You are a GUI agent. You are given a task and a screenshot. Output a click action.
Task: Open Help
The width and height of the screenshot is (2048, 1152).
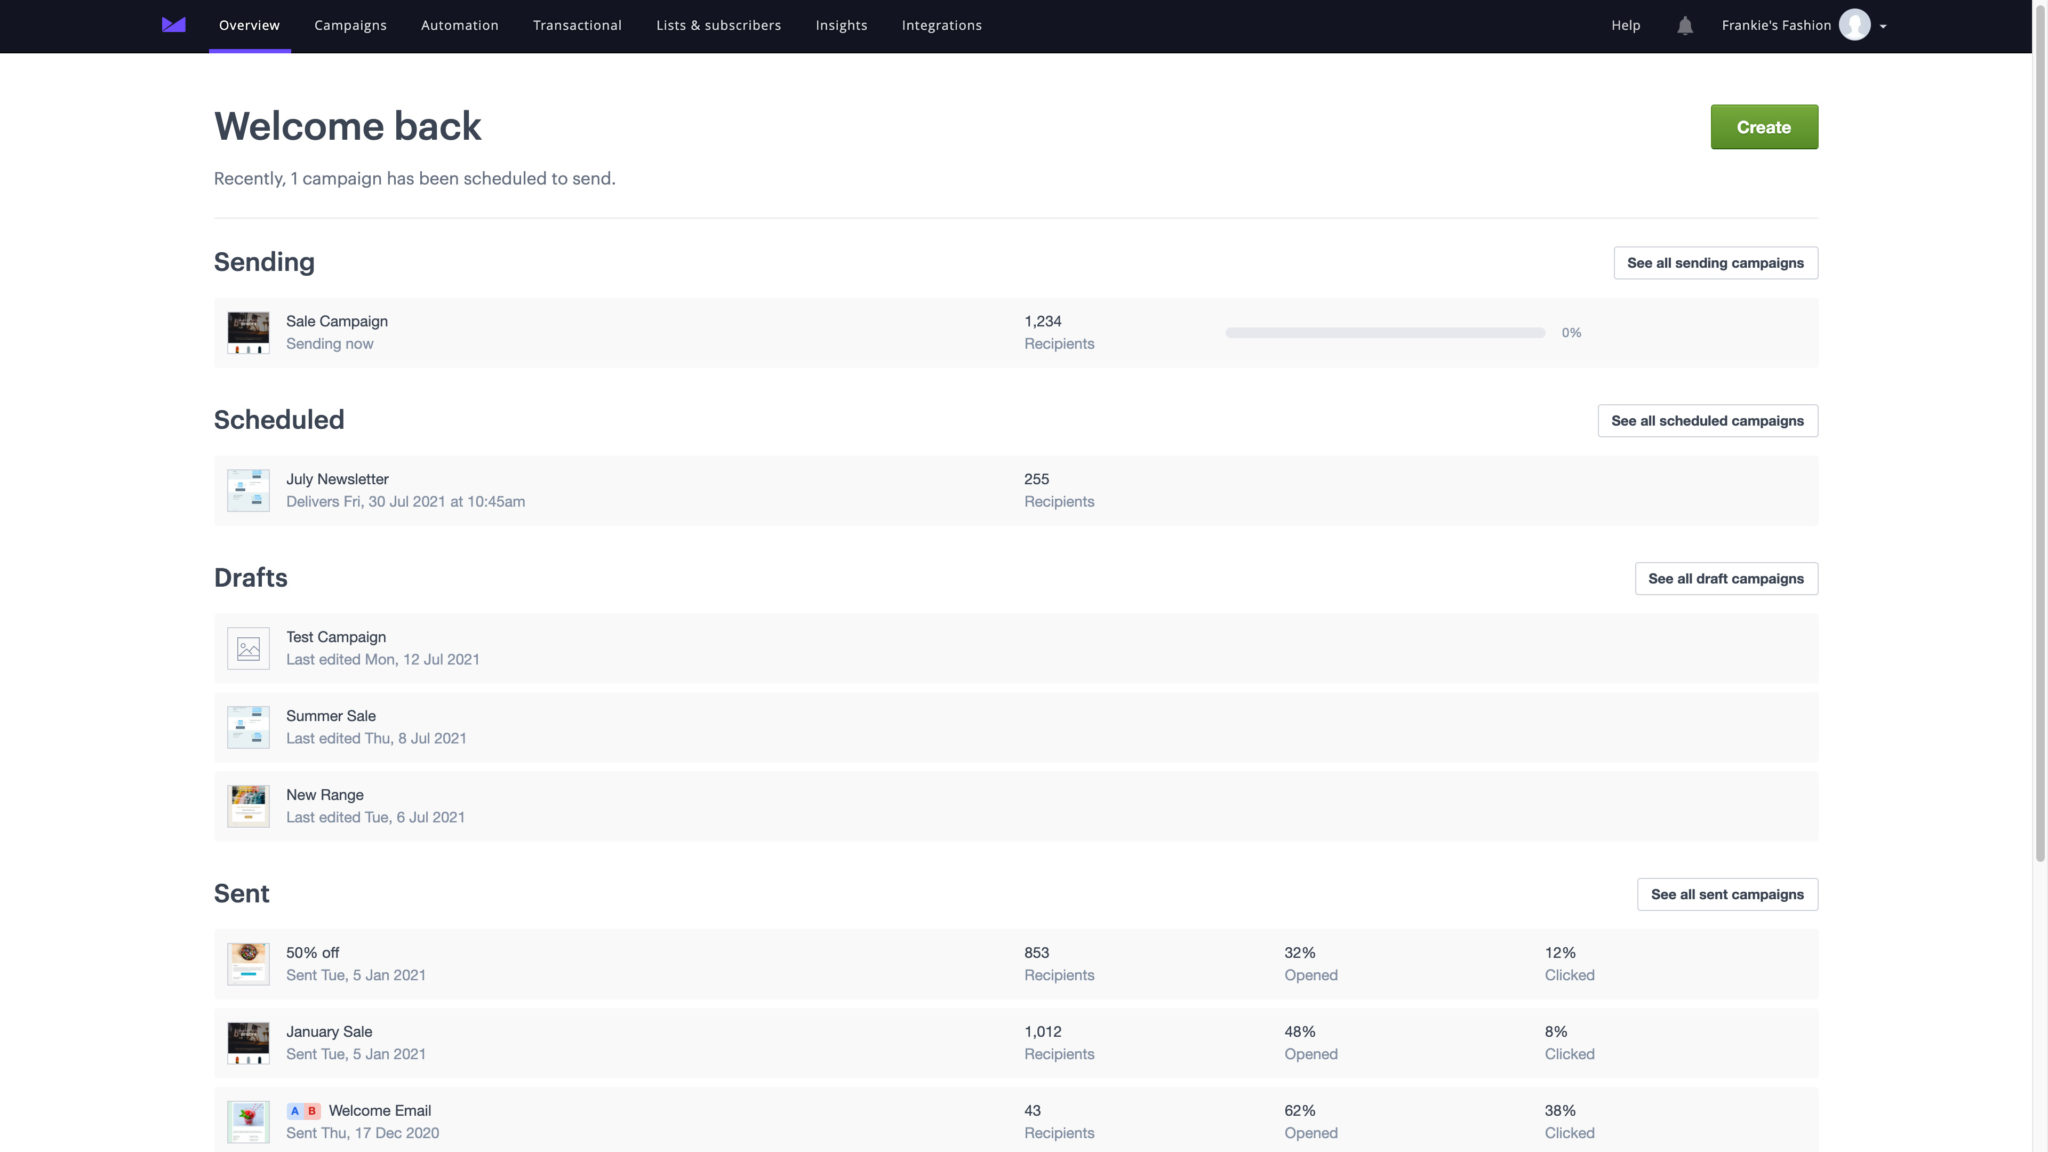pyautogui.click(x=1625, y=25)
